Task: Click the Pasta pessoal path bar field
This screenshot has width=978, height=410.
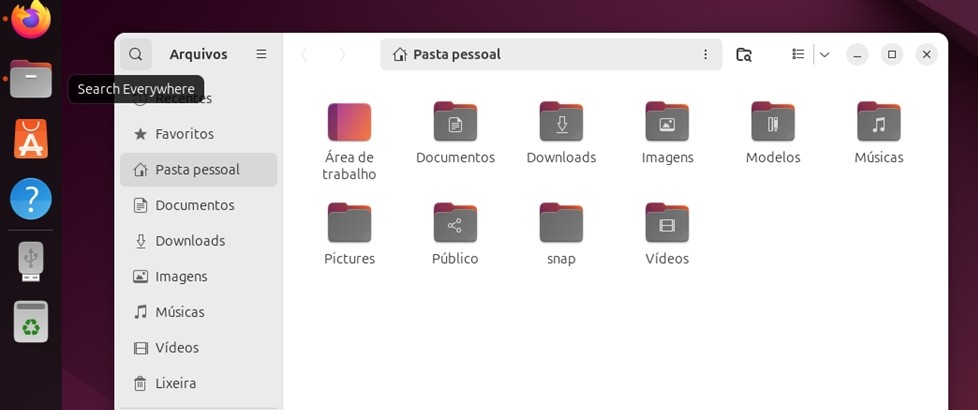Action: click(540, 54)
